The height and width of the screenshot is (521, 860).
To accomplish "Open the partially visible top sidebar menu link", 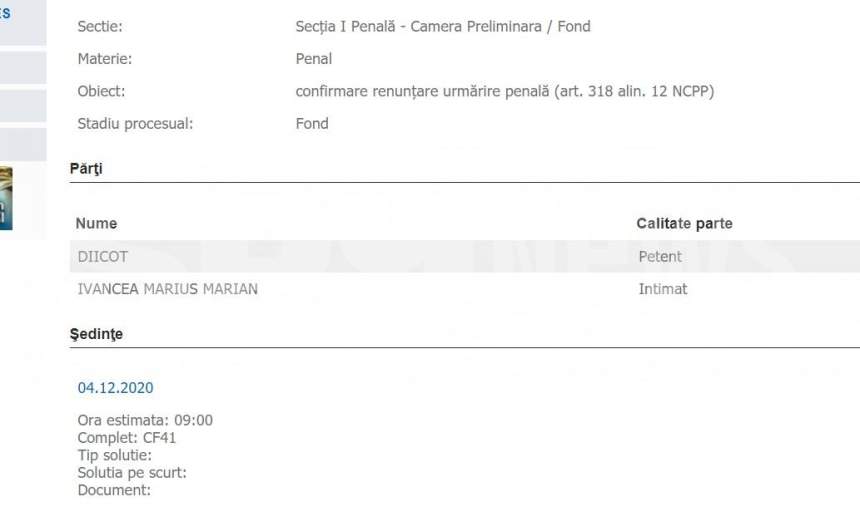I will [x=6, y=14].
